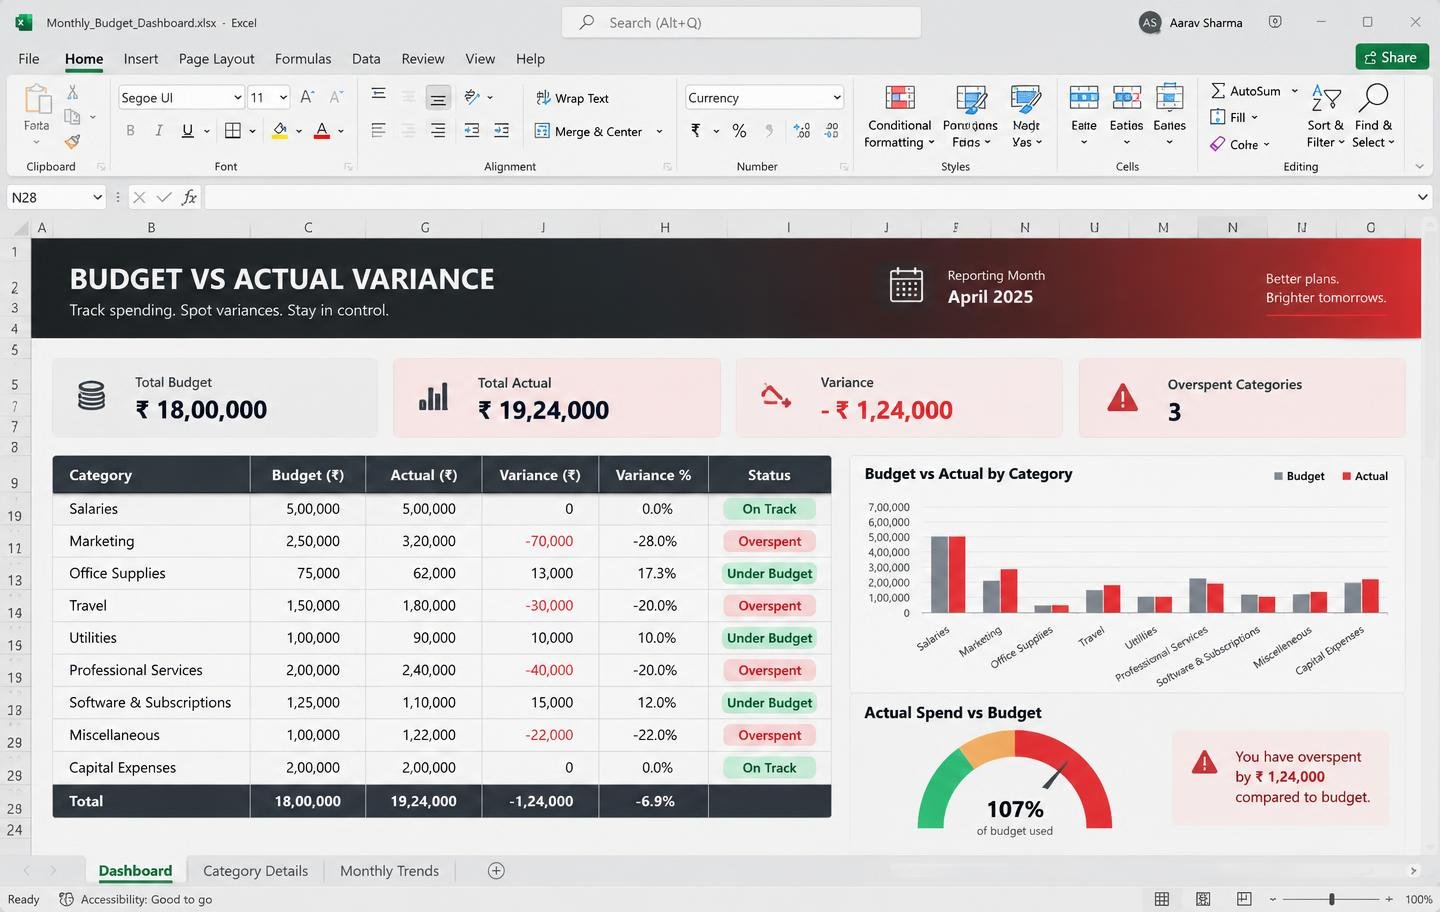
Task: Click the Percent Style icon
Action: pos(739,130)
